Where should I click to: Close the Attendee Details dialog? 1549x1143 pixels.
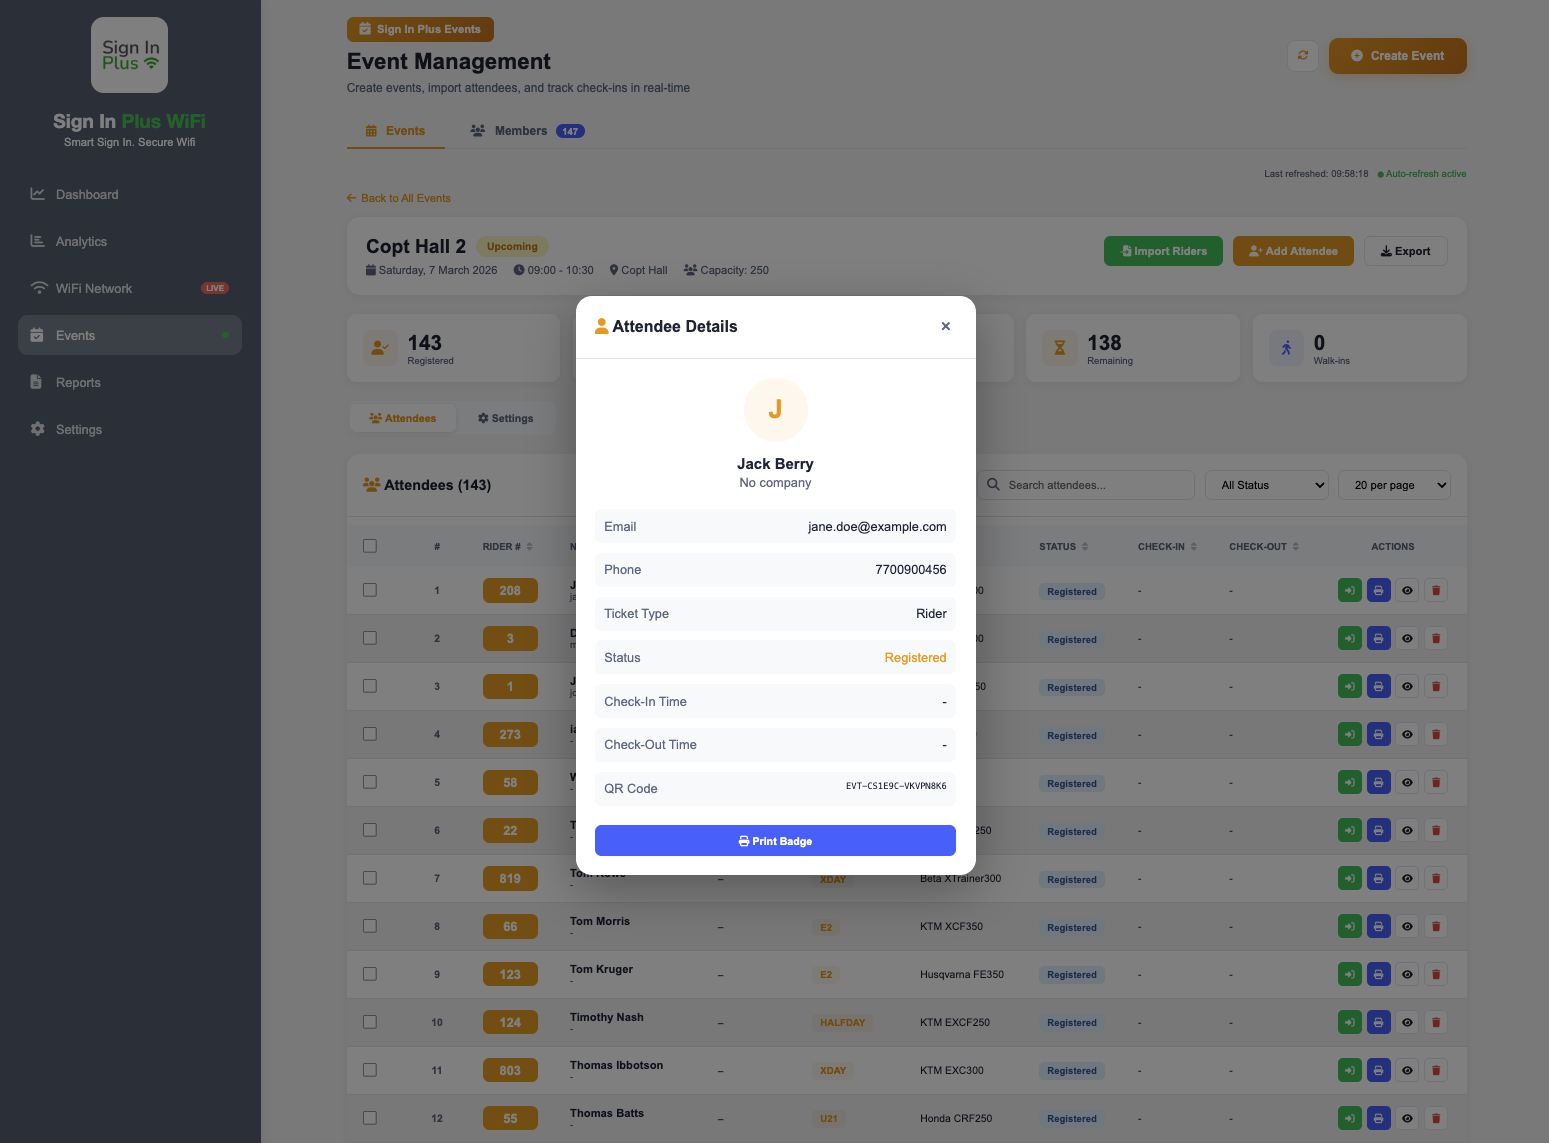point(945,326)
